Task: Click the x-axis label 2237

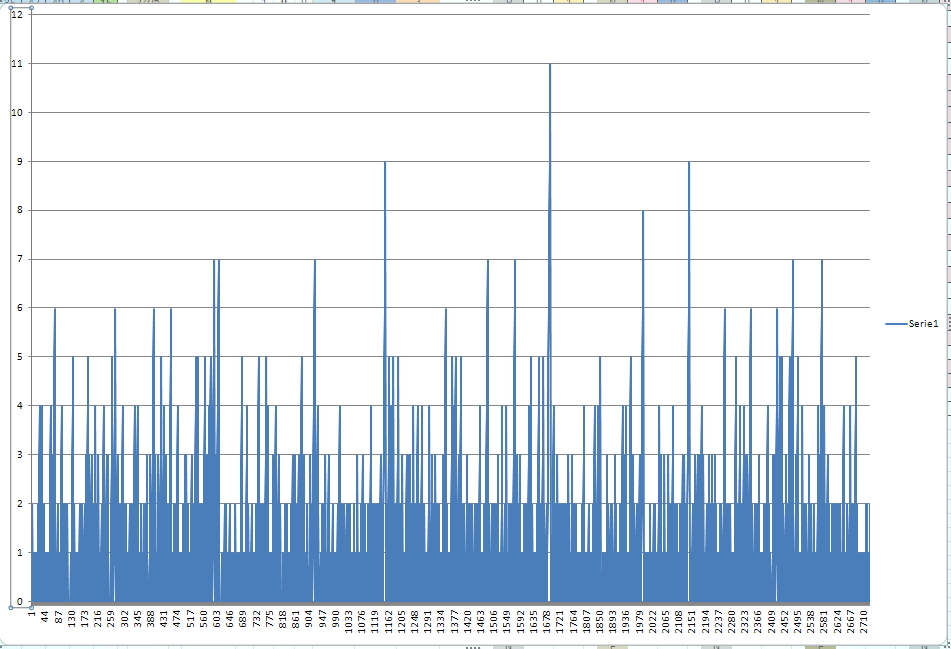Action: click(718, 621)
